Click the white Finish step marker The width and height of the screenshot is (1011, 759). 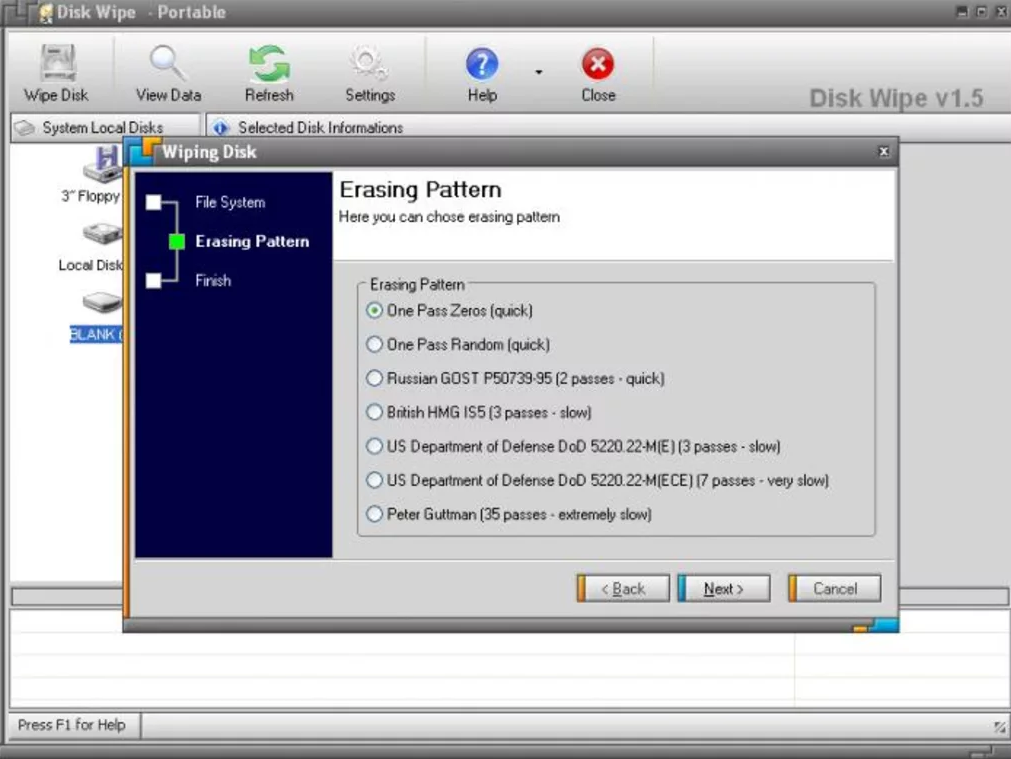point(153,281)
